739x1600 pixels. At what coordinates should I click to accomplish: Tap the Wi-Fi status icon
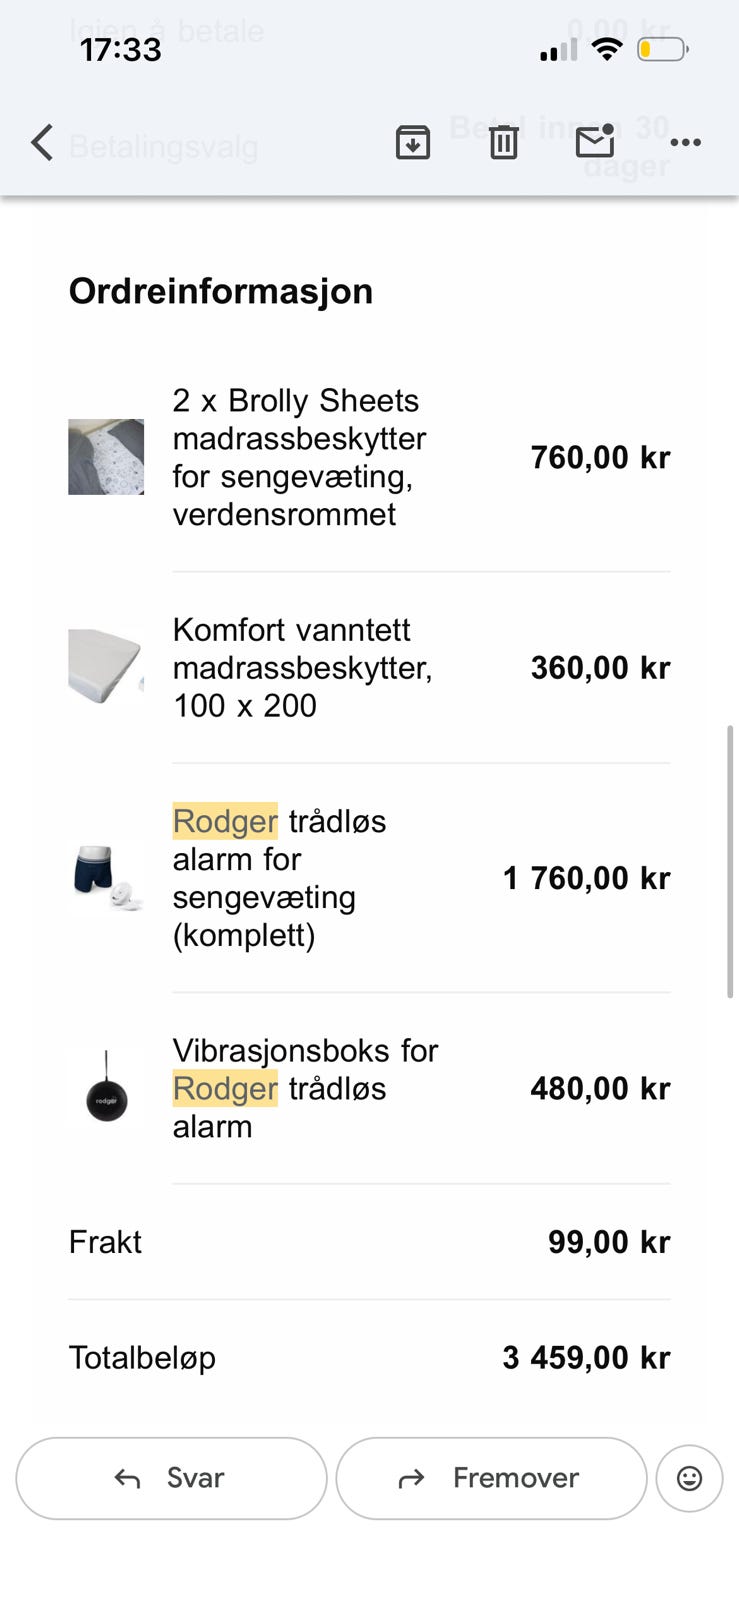click(x=606, y=48)
